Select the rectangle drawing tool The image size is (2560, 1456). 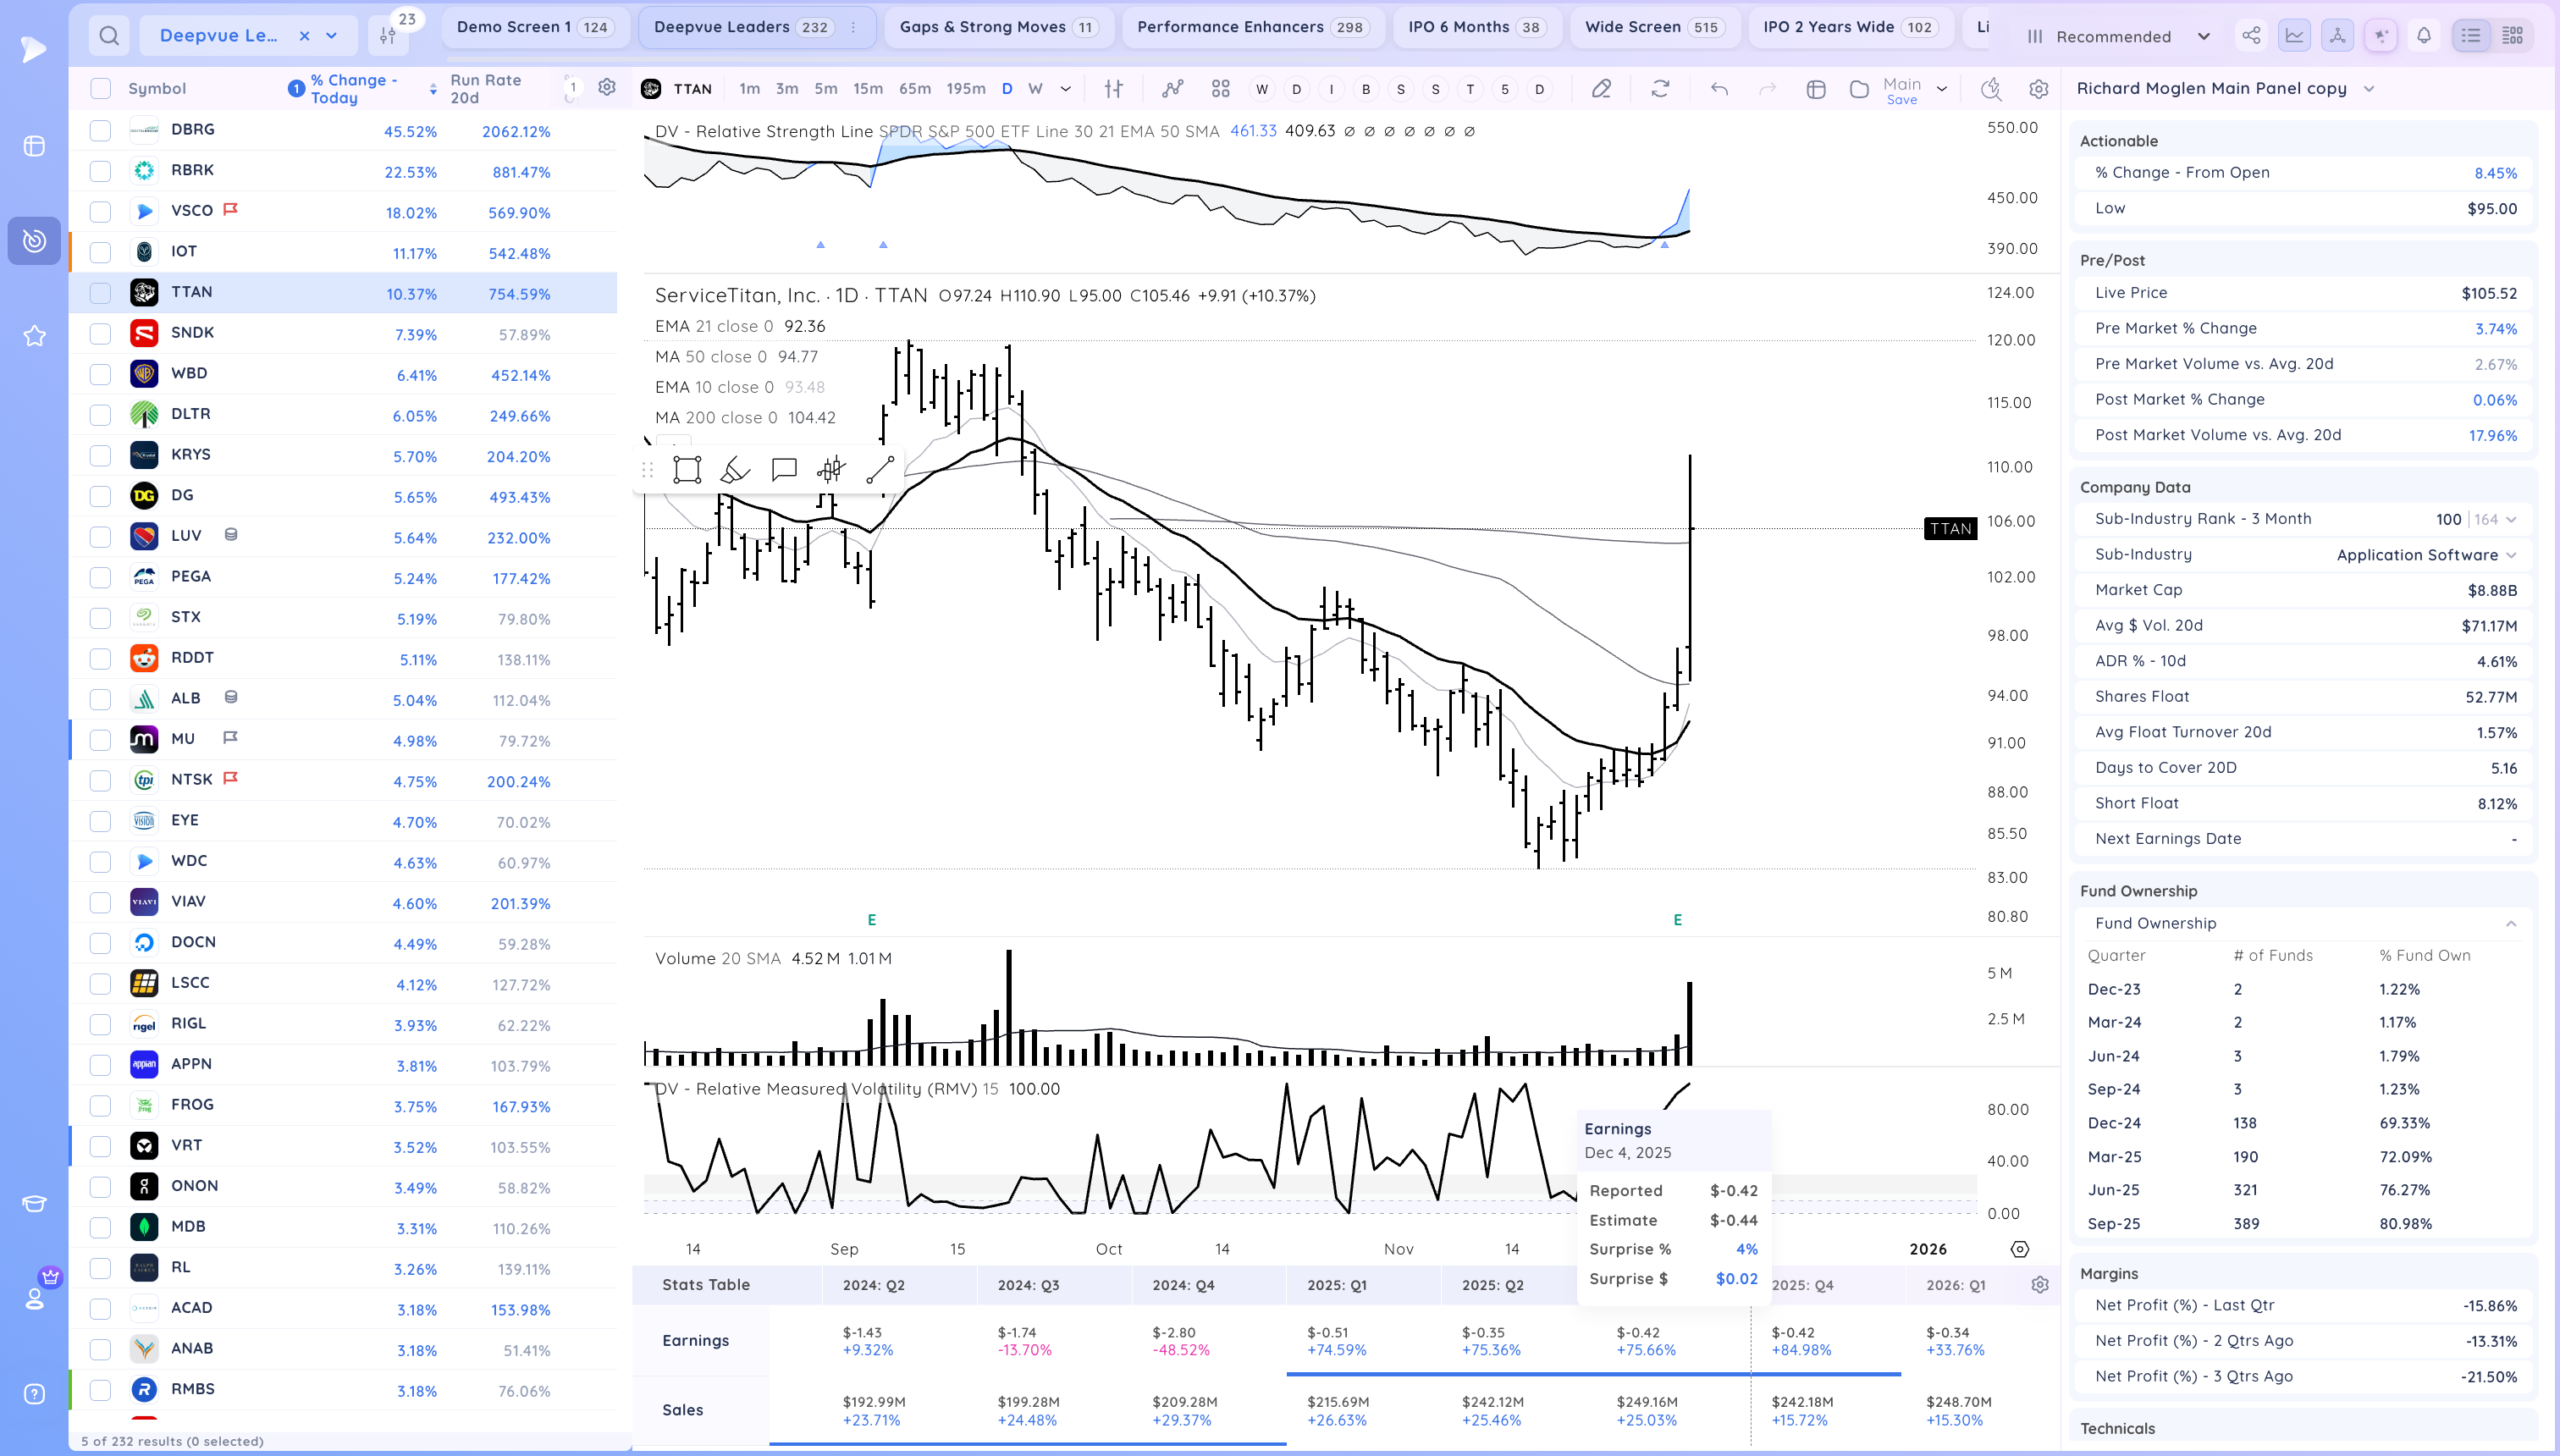(687, 470)
